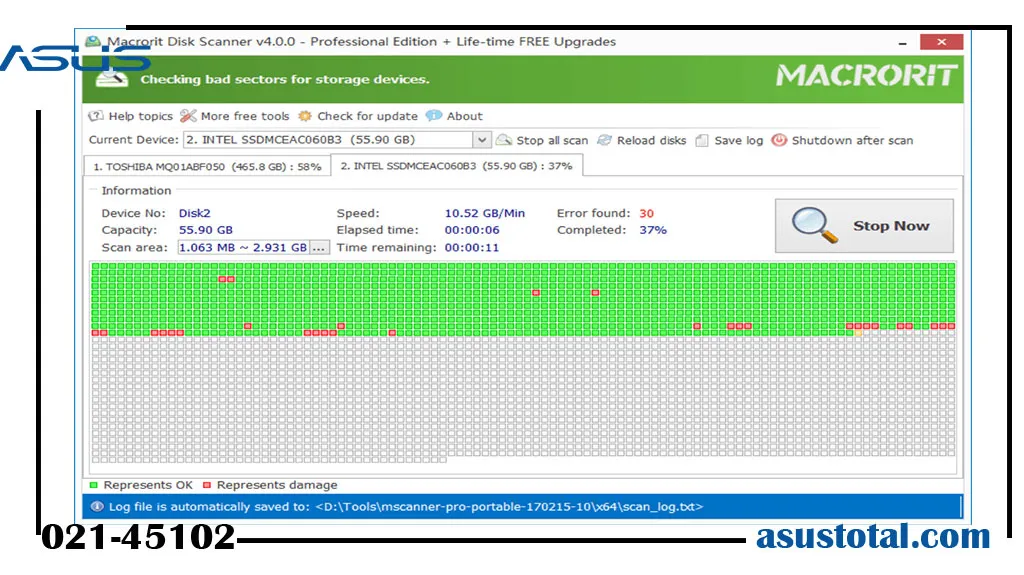Click the Check for update gear icon

tap(305, 116)
